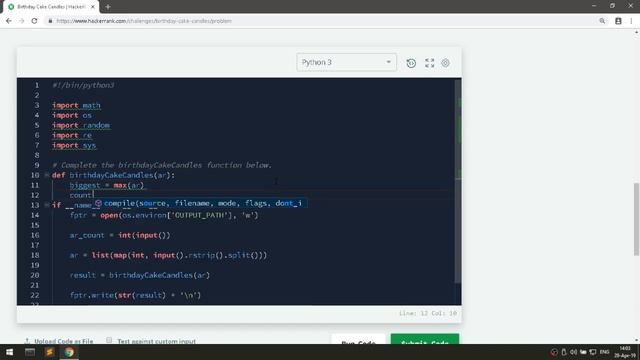The width and height of the screenshot is (640, 360).
Task: Click the Chrome taskbar icon
Action: (x=69, y=352)
